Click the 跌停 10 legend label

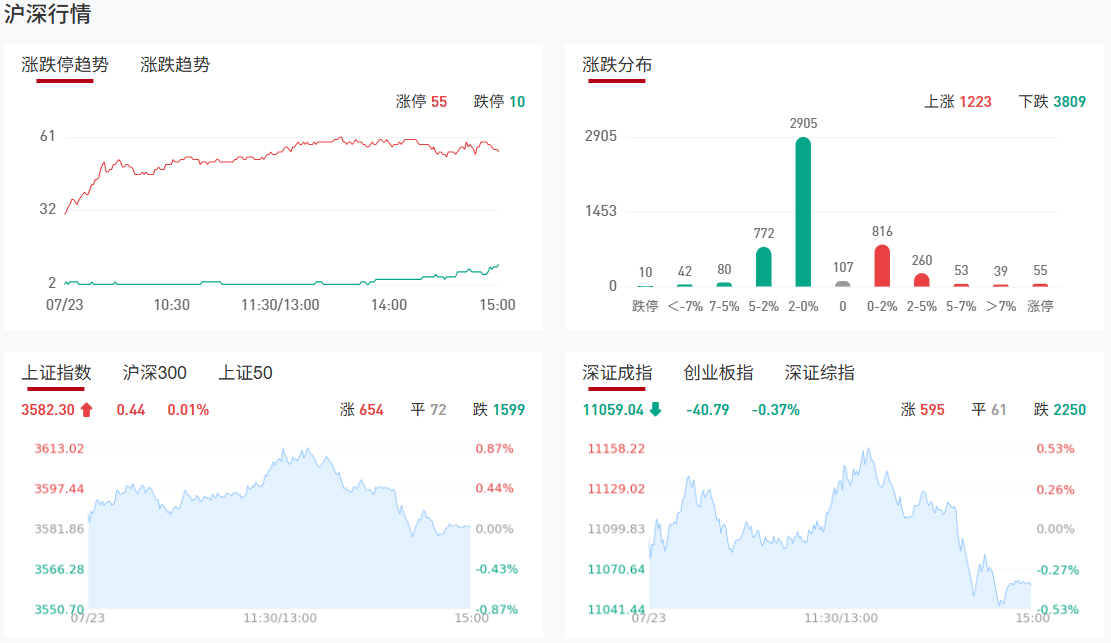click(499, 102)
